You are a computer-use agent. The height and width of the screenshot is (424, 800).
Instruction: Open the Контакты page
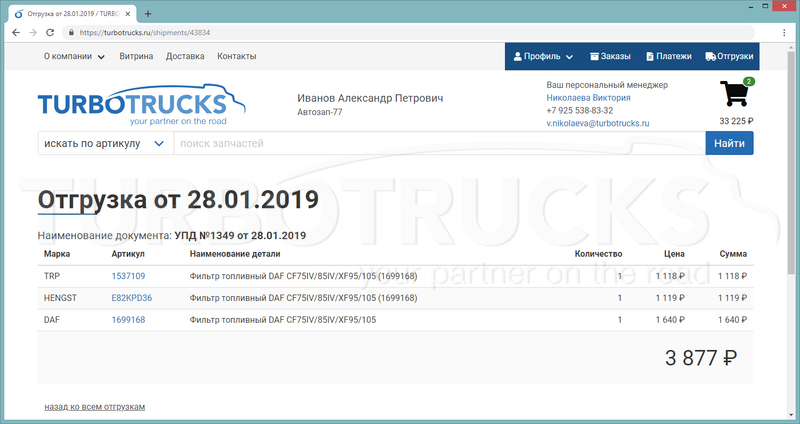point(237,56)
